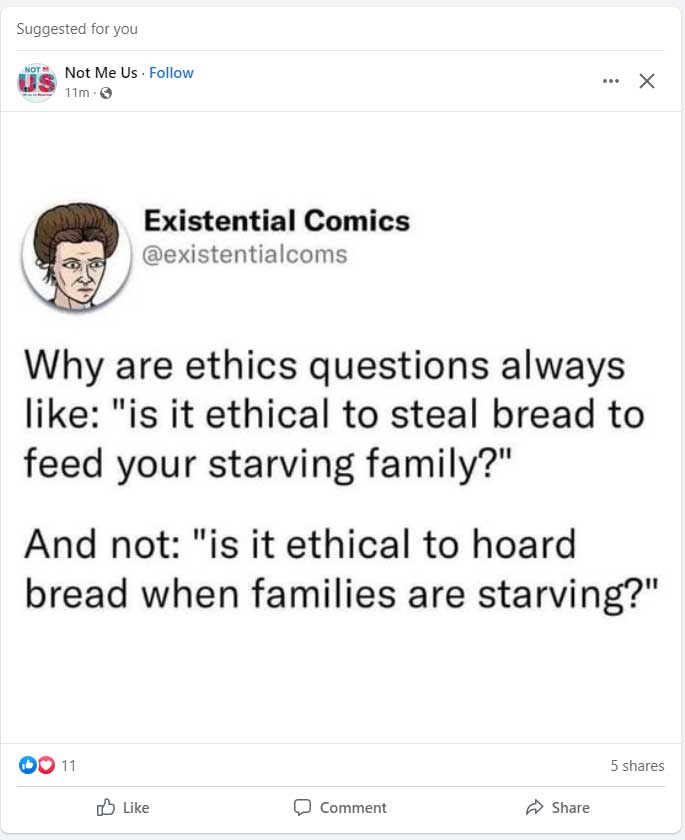
Task: View who reacted via the 11 count
Action: [68, 766]
